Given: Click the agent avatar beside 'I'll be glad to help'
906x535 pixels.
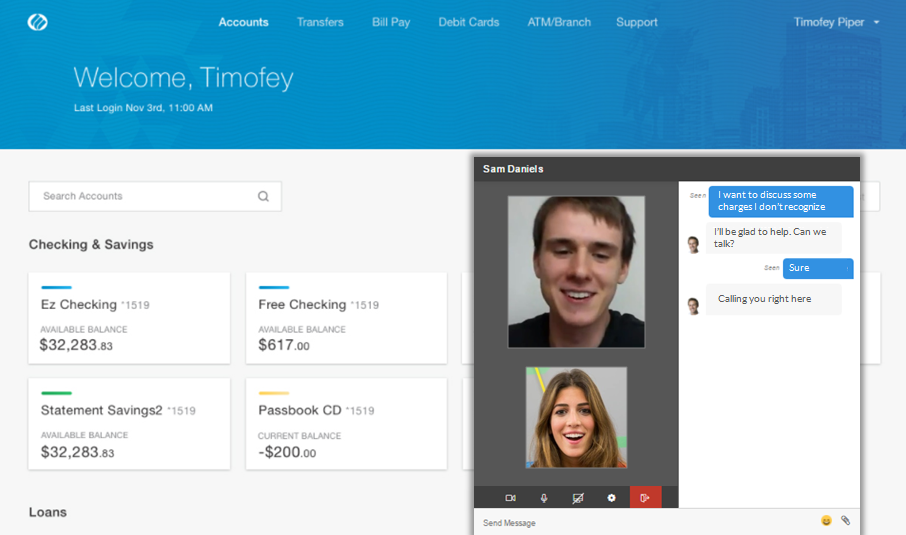Looking at the screenshot, I should coord(693,244).
